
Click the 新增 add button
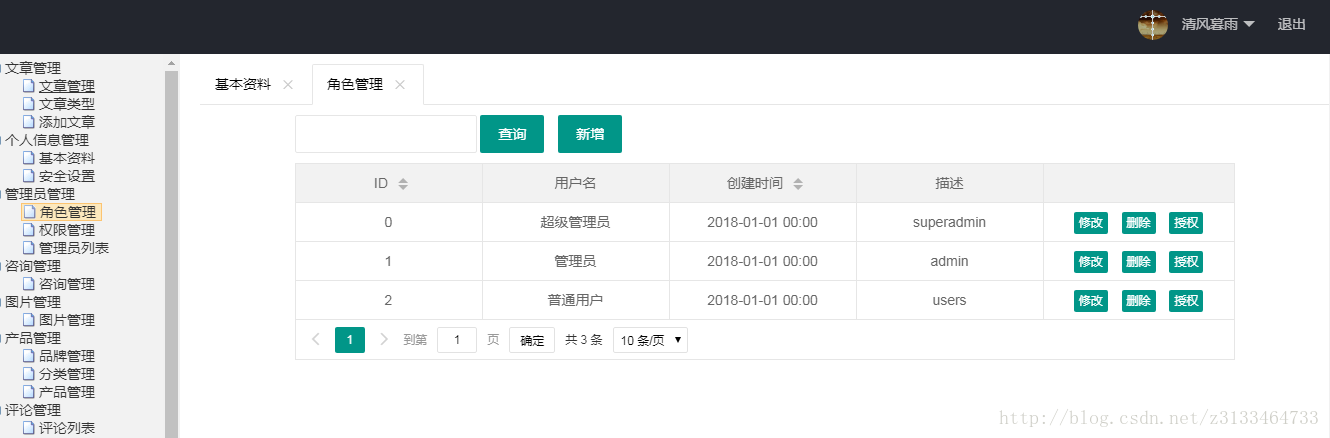click(x=590, y=134)
